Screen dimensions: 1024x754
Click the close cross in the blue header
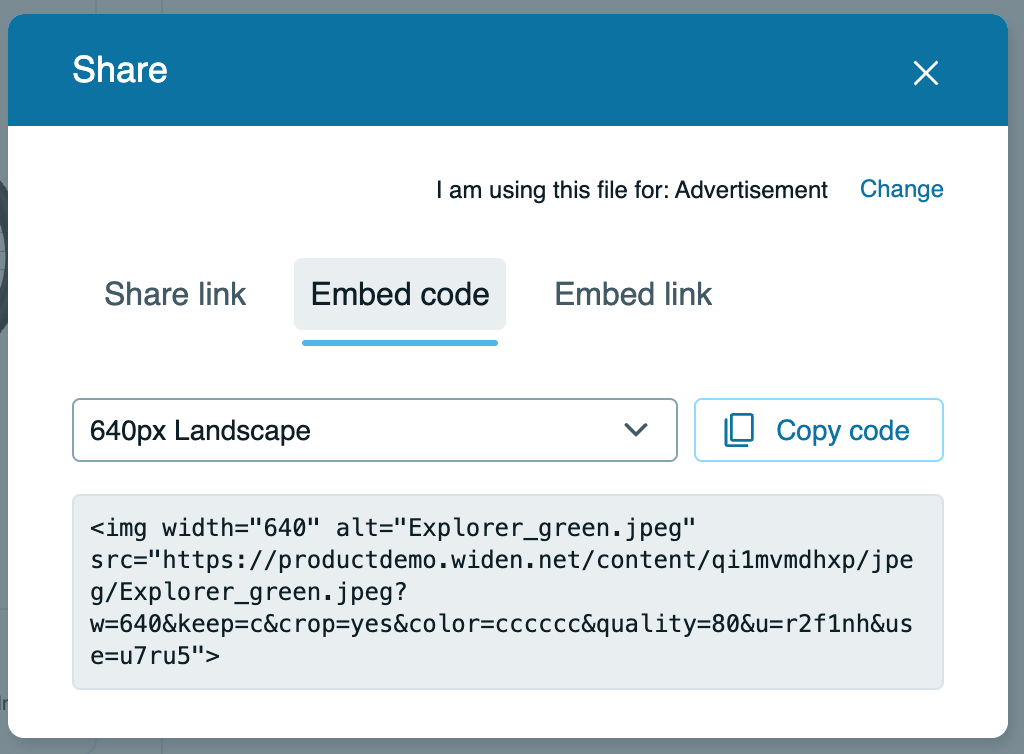click(925, 72)
